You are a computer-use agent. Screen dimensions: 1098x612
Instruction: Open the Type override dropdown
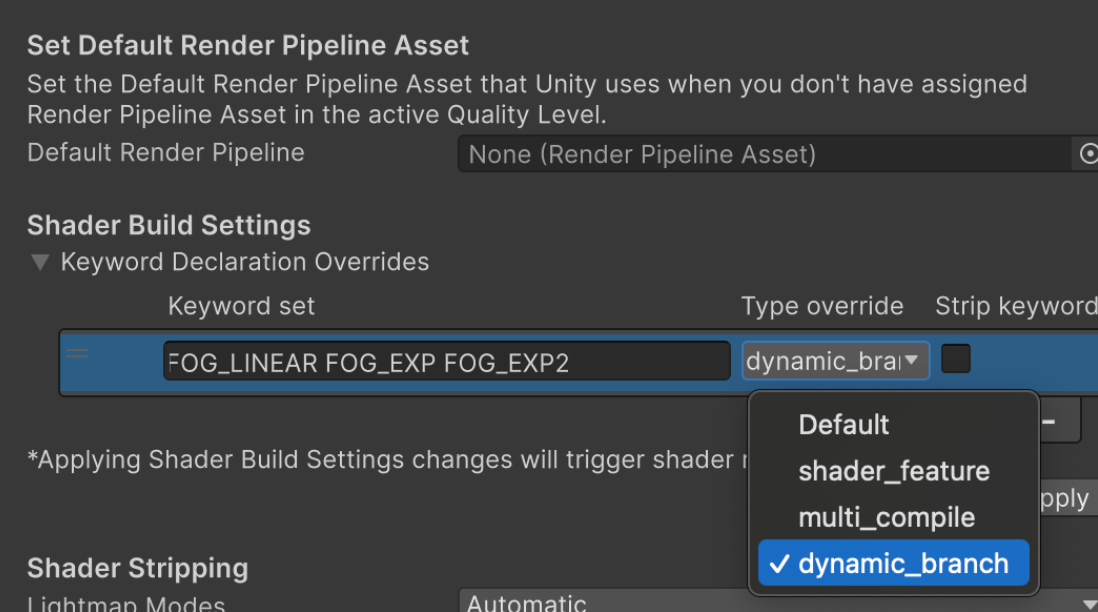tap(835, 361)
